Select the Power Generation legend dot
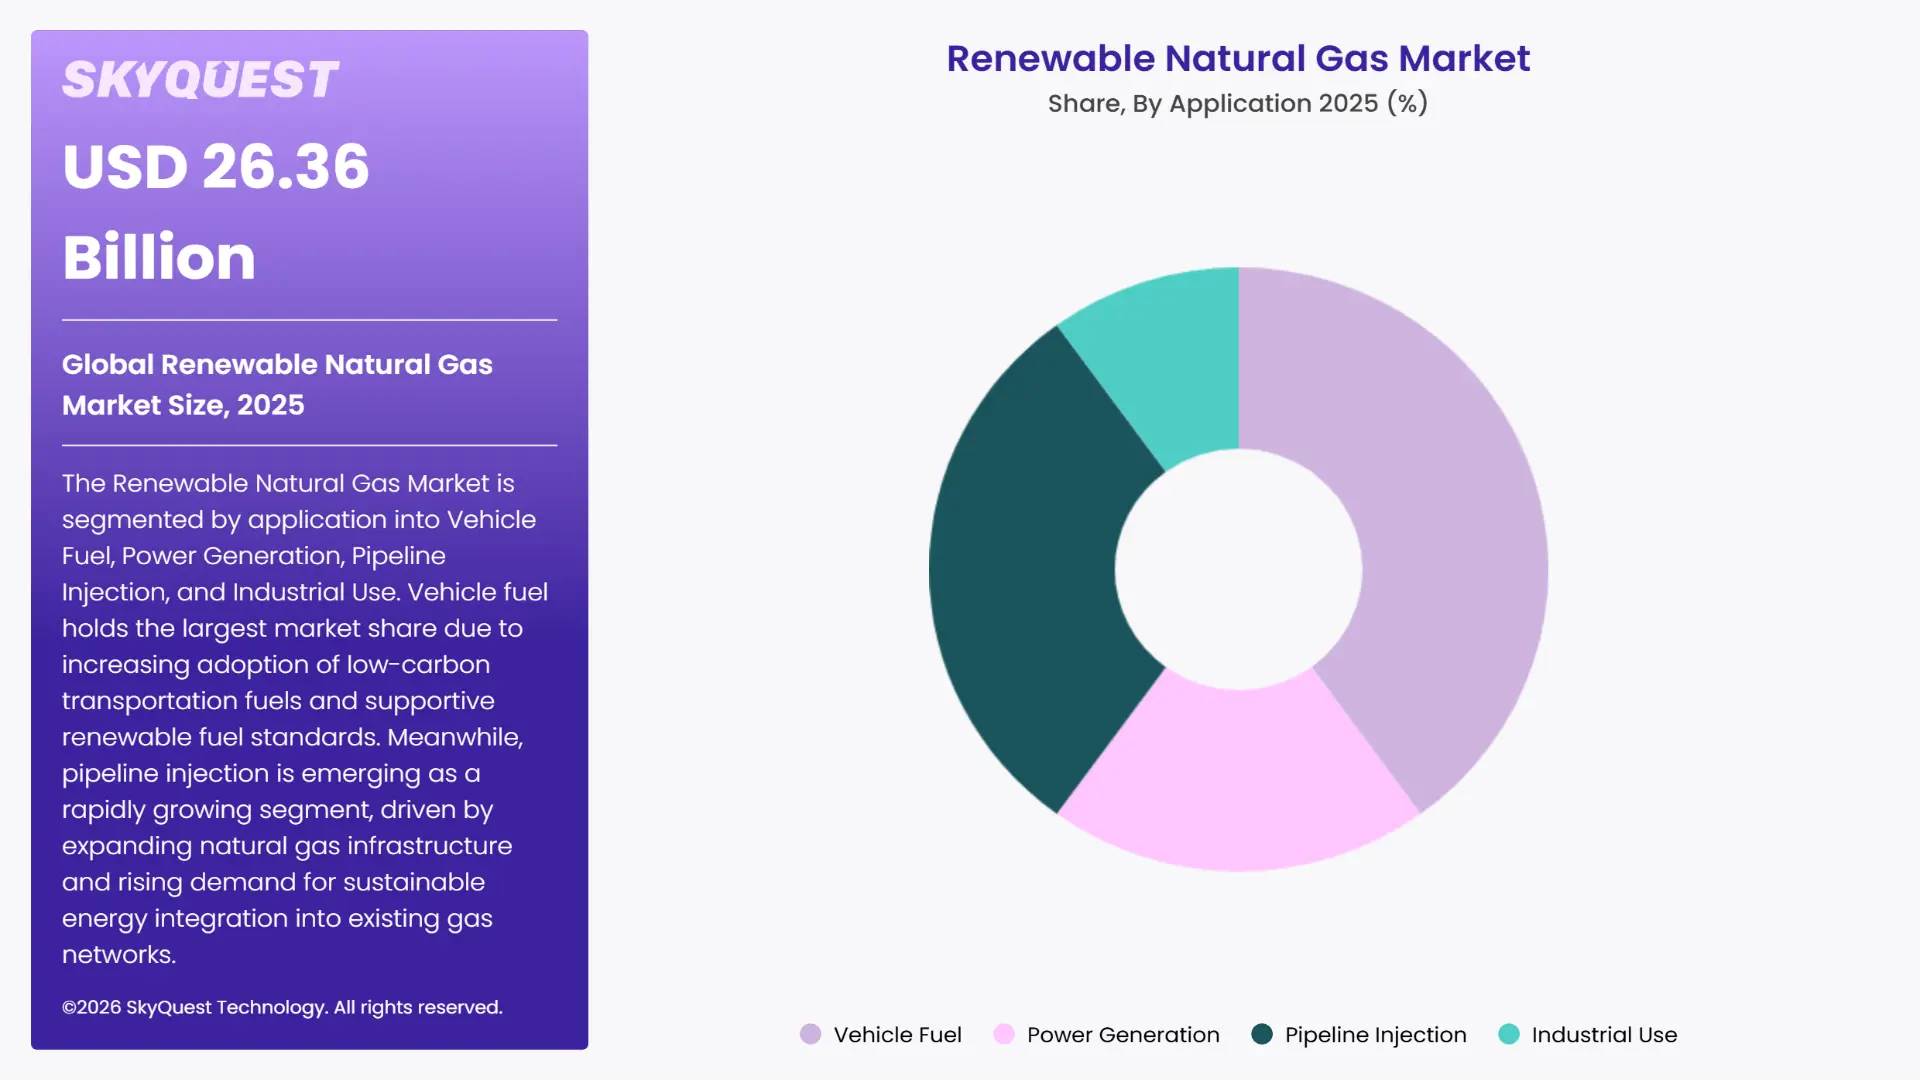 coord(1003,1034)
